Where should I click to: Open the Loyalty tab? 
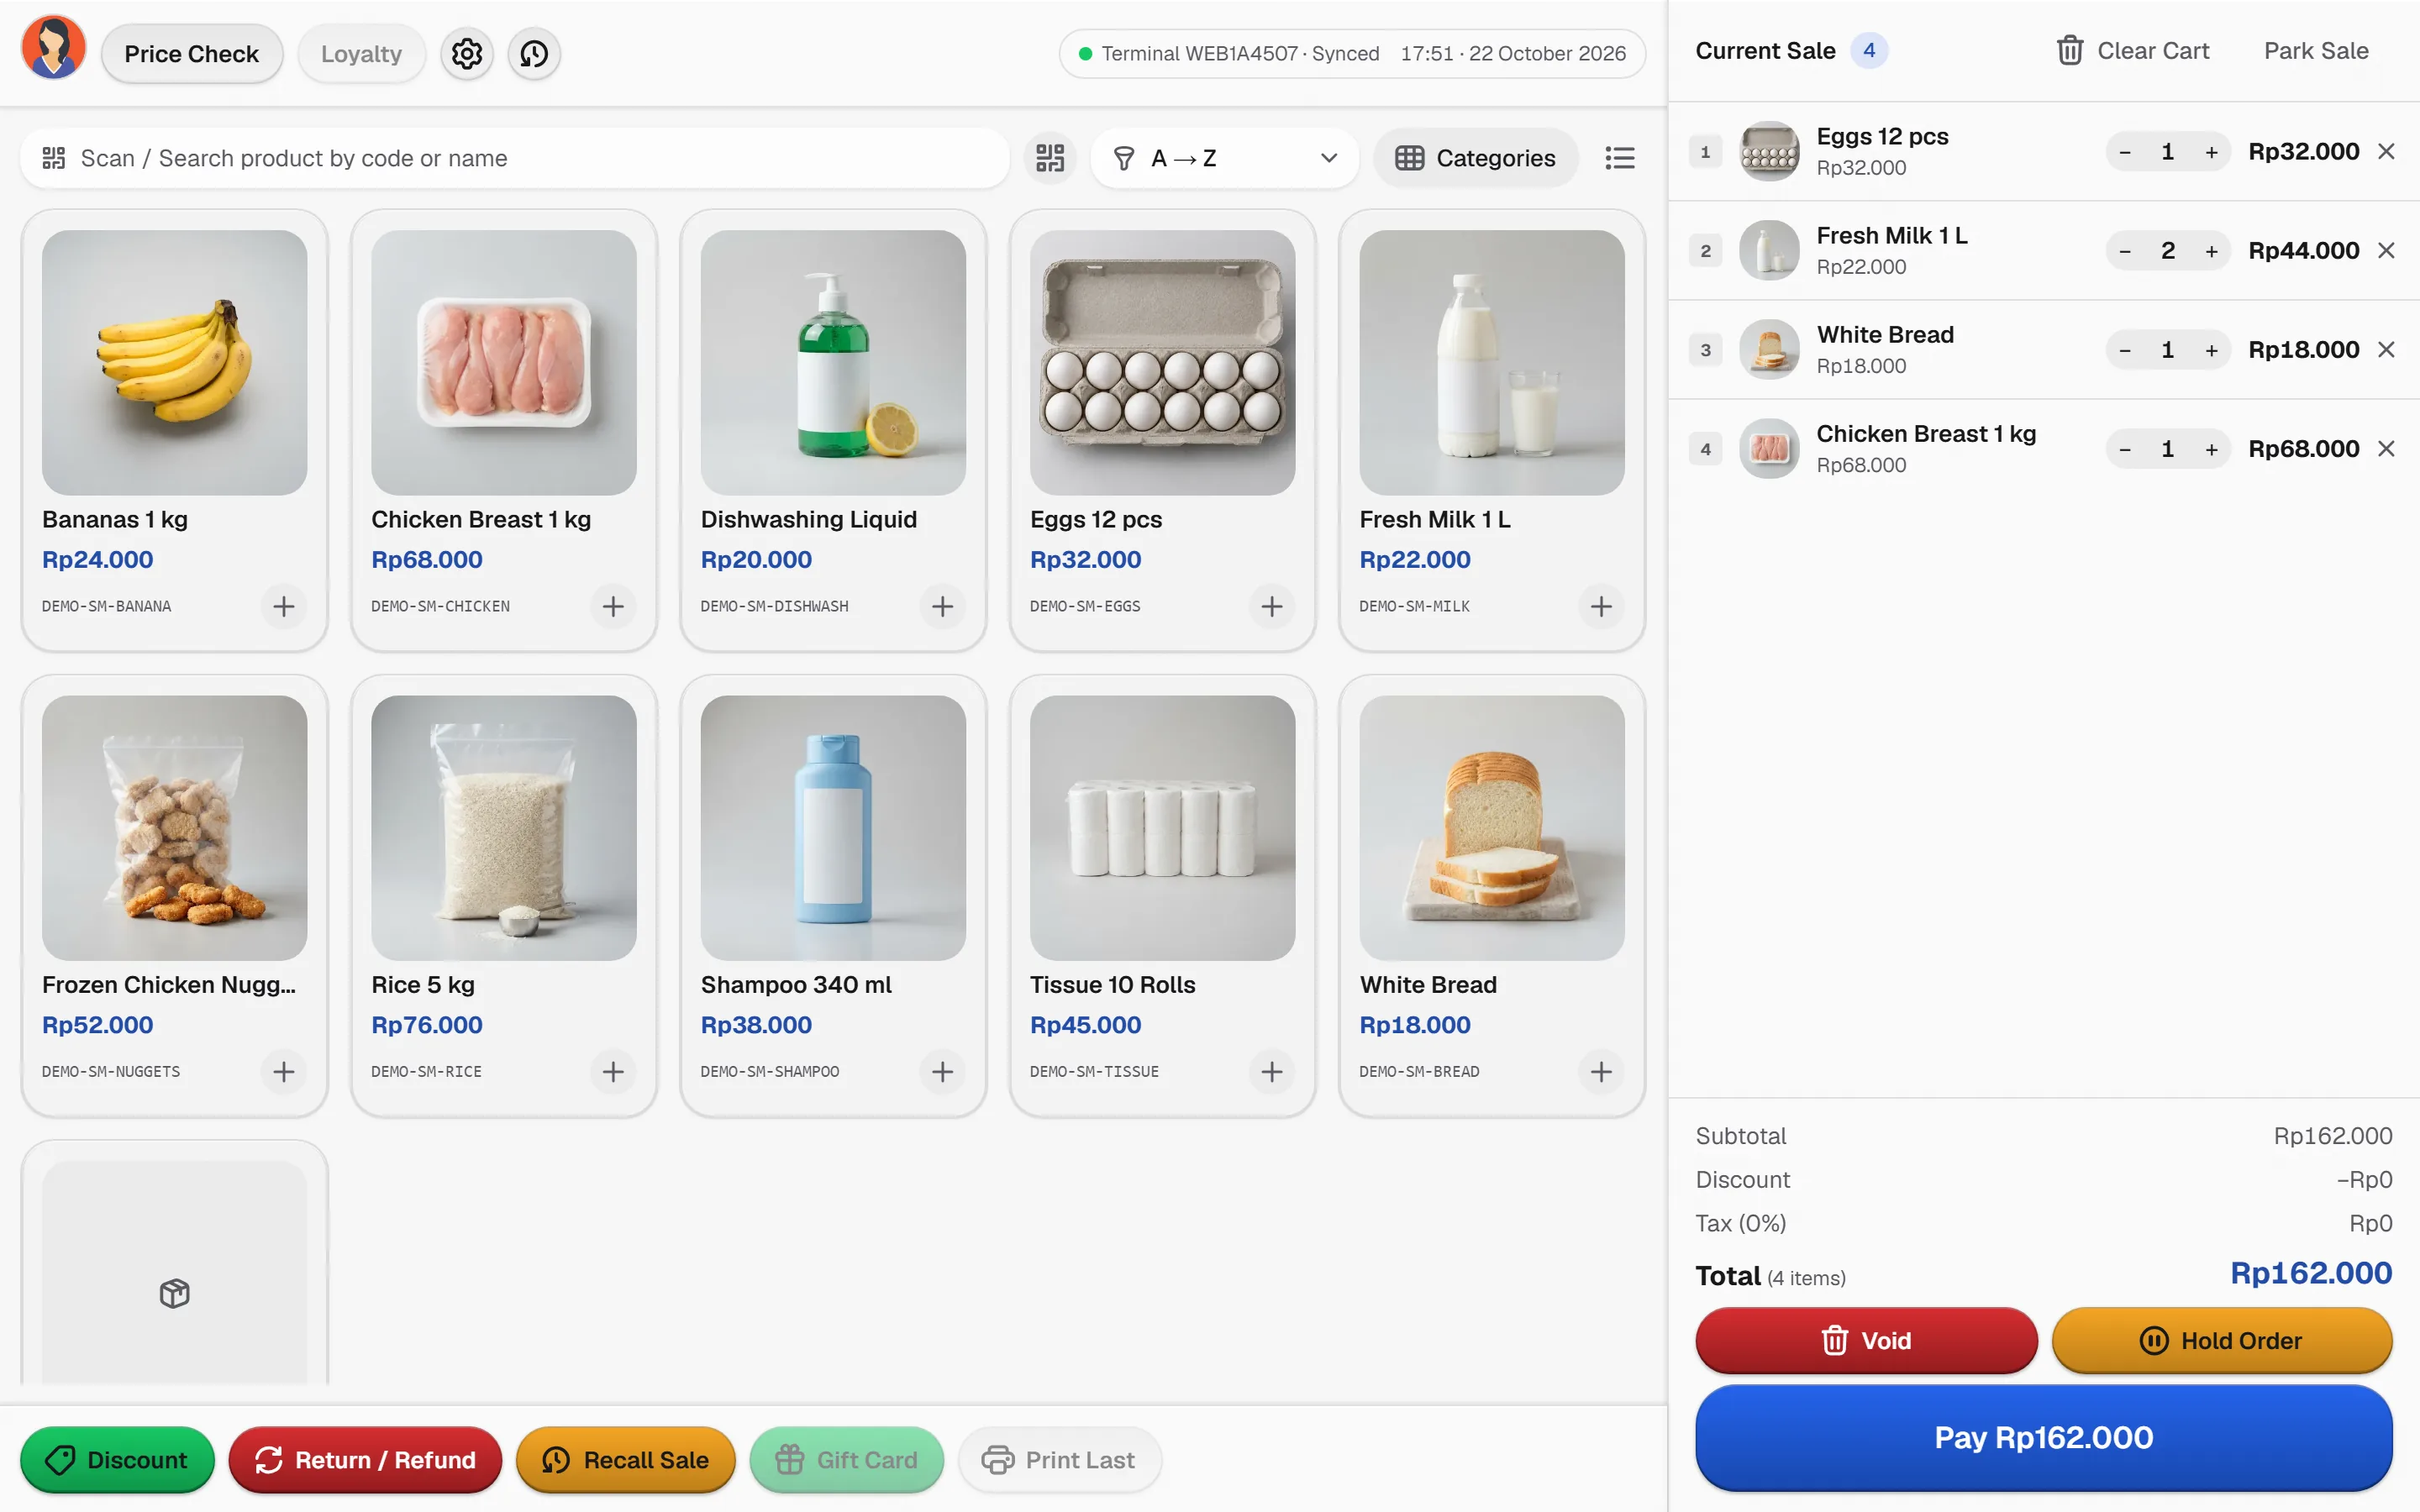(361, 54)
